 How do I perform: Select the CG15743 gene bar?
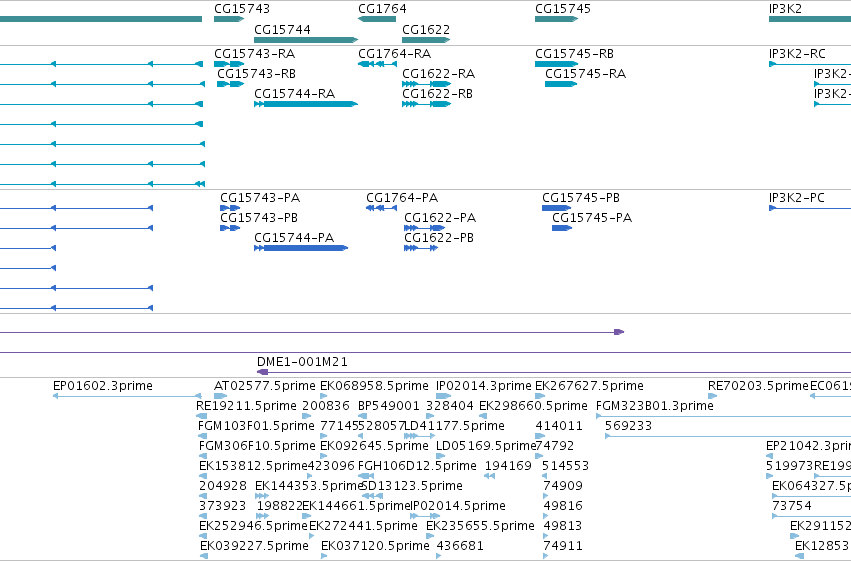tap(228, 19)
